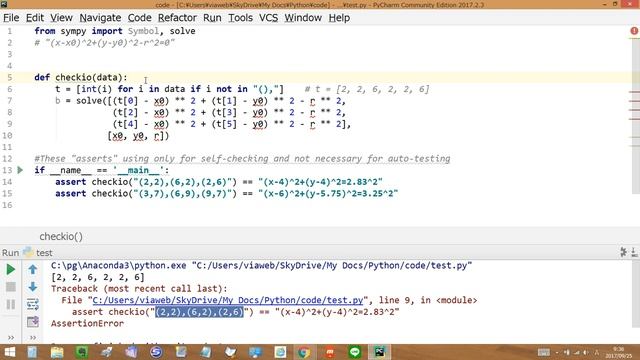Image resolution: width=640 pixels, height=360 pixels.
Task: Click the green run gutter arrow at line 13
Action: pyautogui.click(x=20, y=170)
